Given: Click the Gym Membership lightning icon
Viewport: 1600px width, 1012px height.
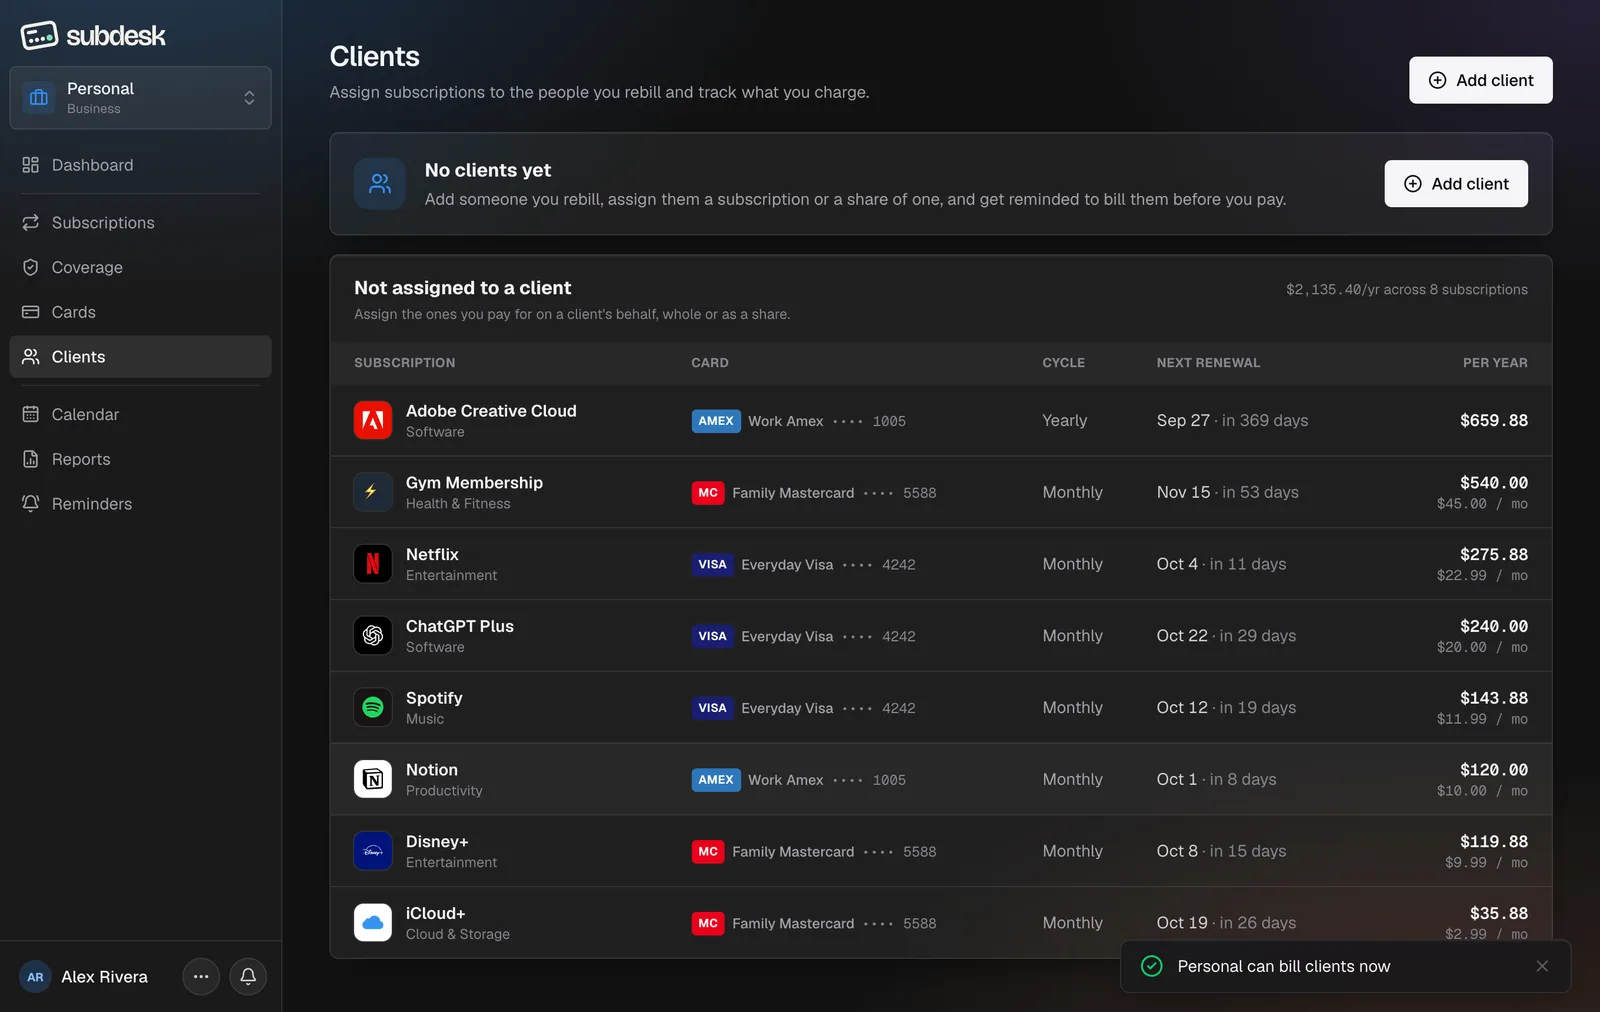Looking at the screenshot, I should pos(373,492).
